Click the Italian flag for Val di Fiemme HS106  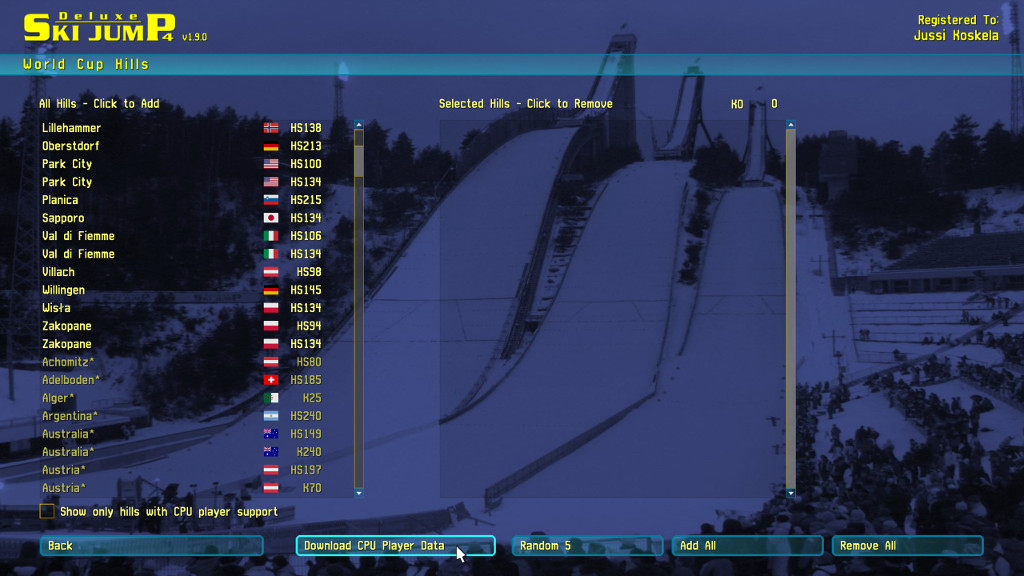click(x=271, y=236)
